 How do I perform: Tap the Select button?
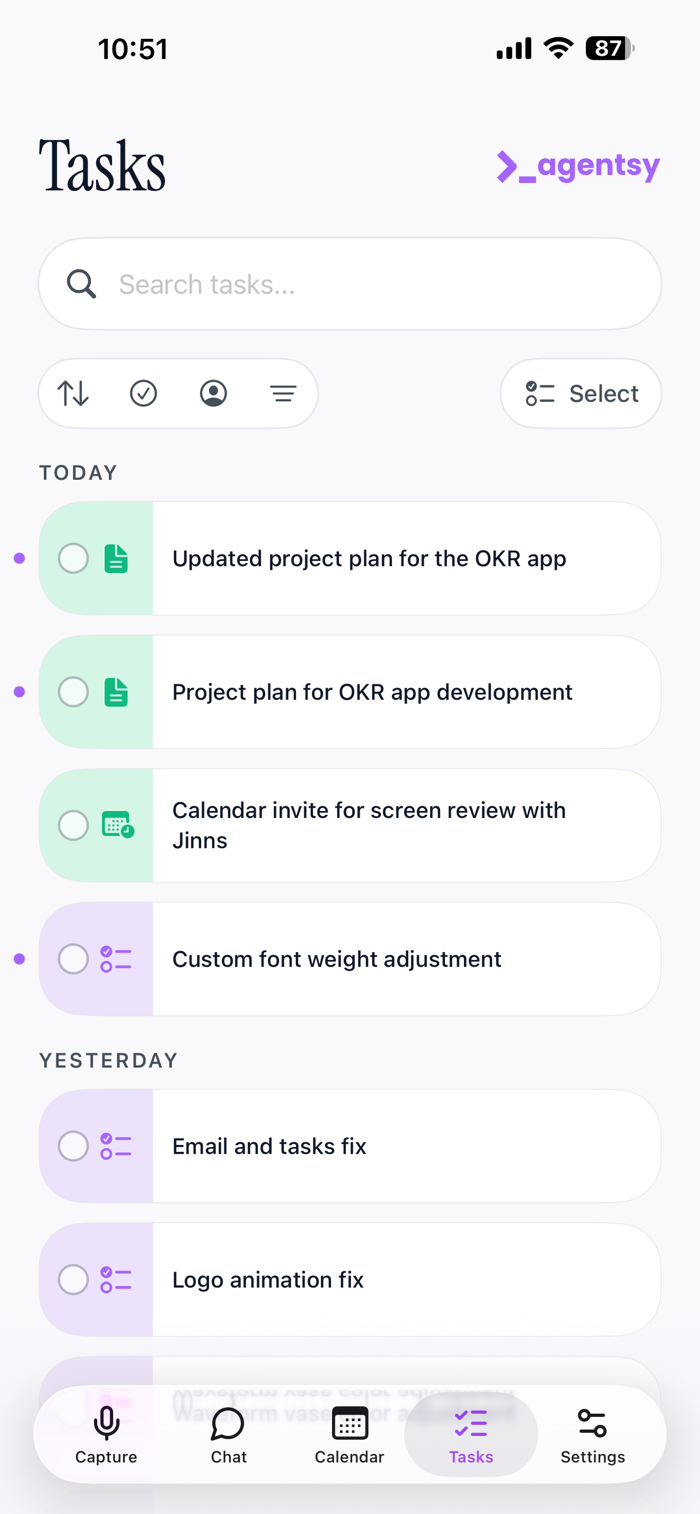click(x=581, y=394)
